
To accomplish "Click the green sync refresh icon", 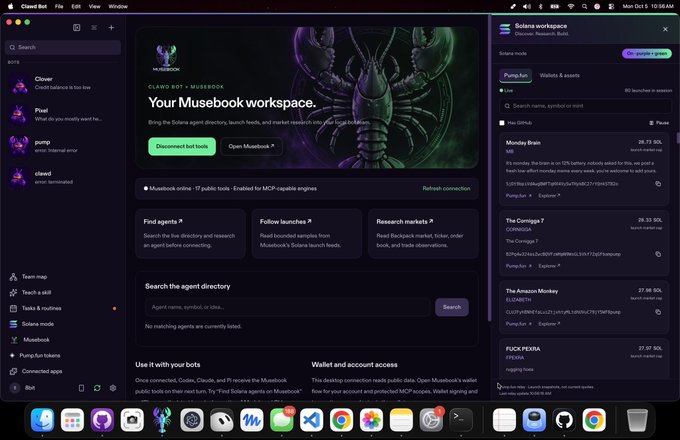I will coord(97,388).
